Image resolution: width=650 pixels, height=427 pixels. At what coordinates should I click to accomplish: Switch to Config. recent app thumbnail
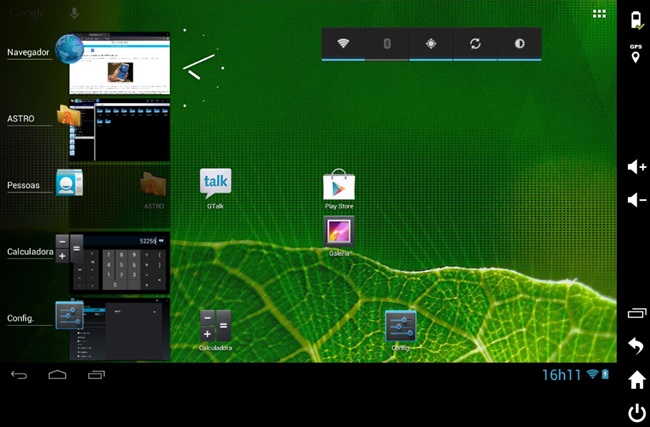tap(119, 329)
